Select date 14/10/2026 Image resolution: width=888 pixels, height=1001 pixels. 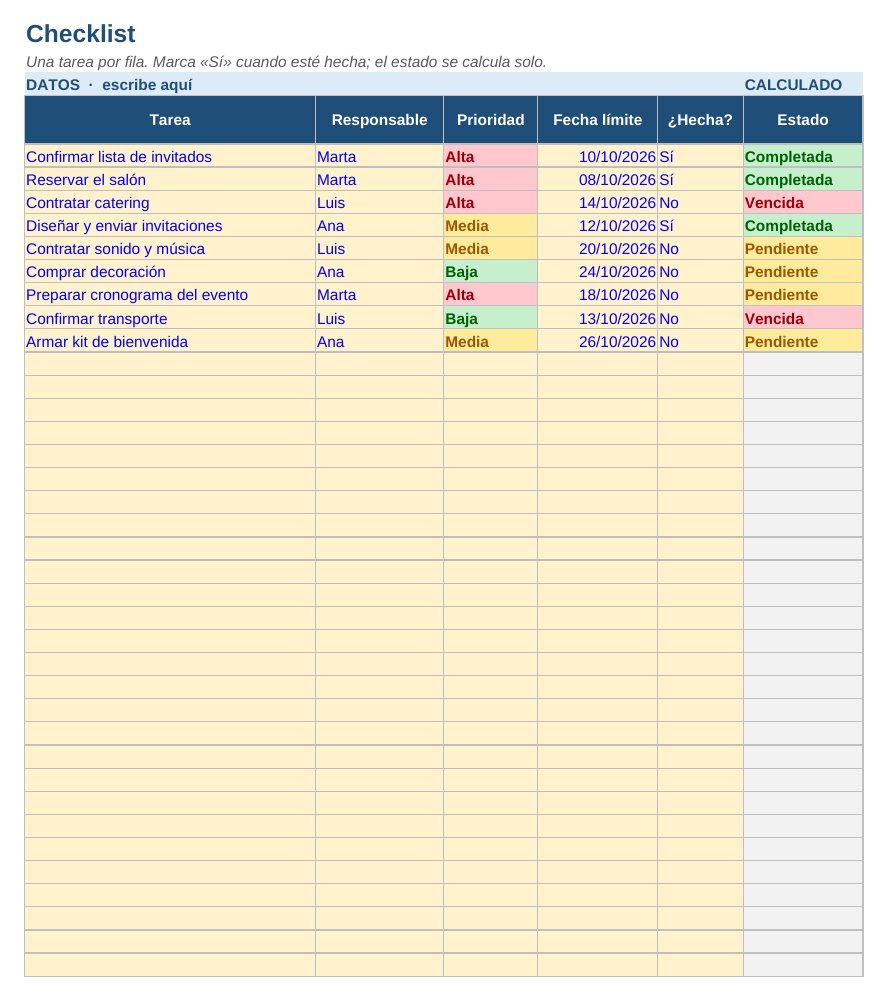click(x=598, y=202)
